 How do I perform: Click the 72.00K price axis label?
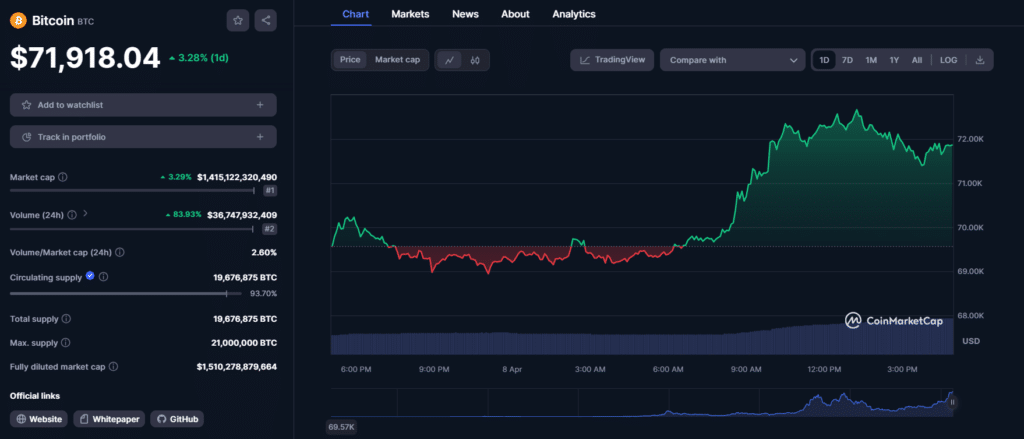pos(970,139)
